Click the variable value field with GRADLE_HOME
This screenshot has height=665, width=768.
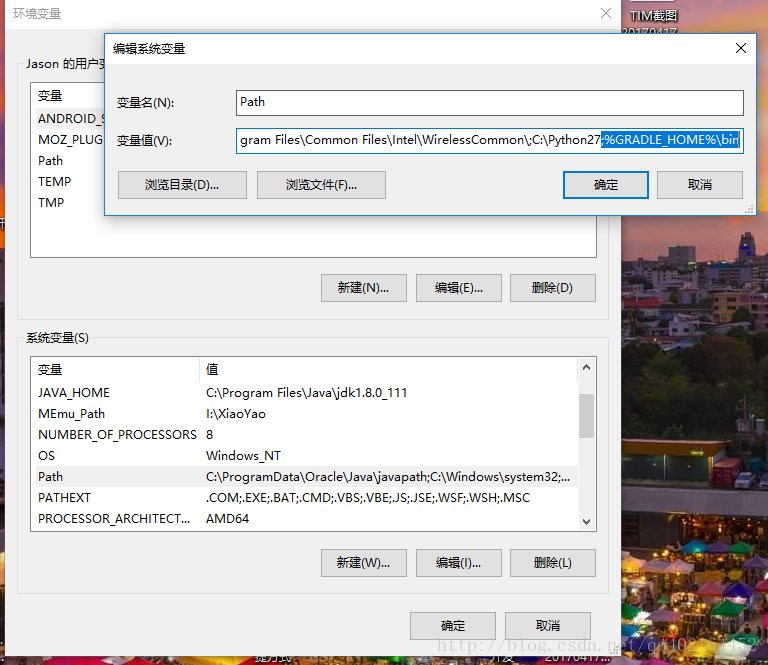coord(489,141)
